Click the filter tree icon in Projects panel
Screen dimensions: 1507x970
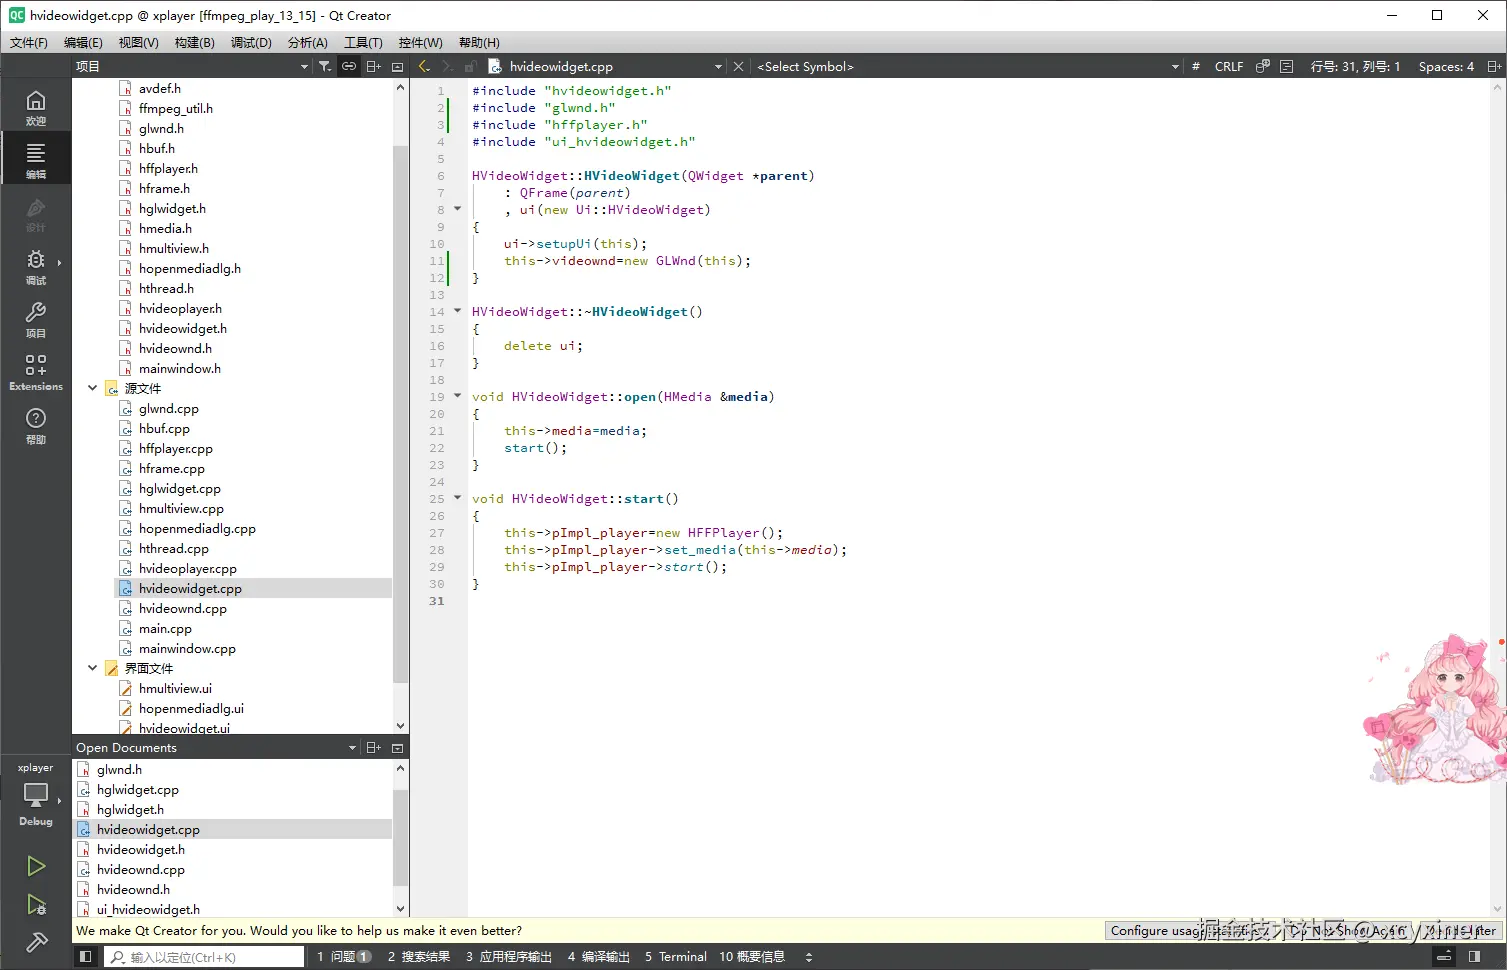coord(325,67)
